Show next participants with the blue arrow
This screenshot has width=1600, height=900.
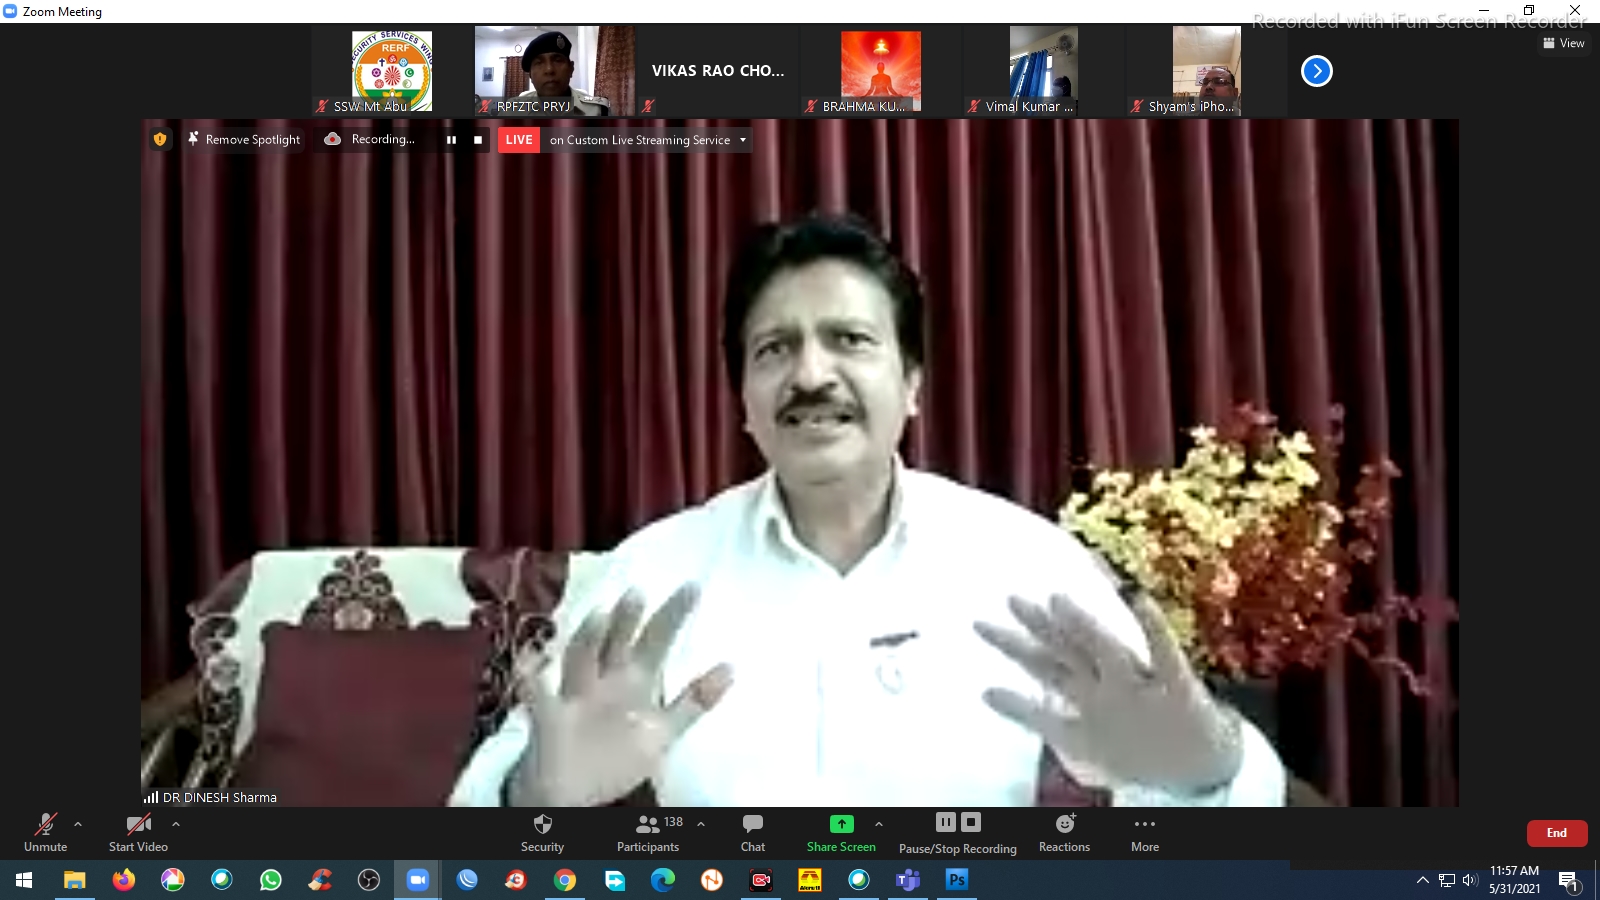(1316, 71)
